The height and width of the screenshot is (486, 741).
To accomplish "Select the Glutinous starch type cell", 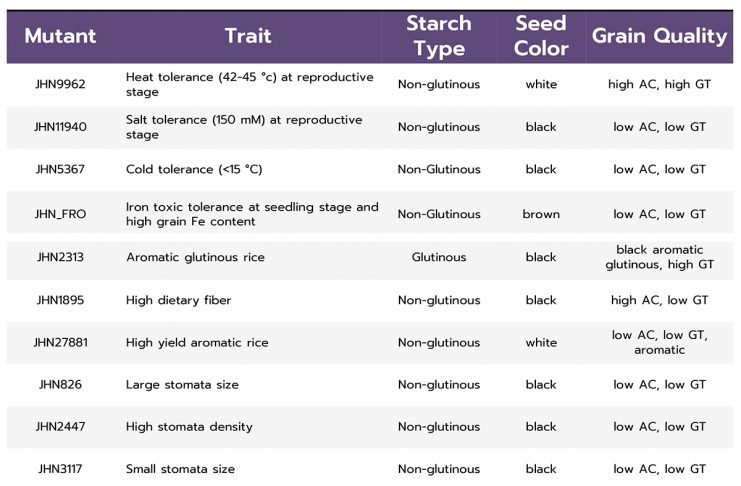I will (x=439, y=257).
